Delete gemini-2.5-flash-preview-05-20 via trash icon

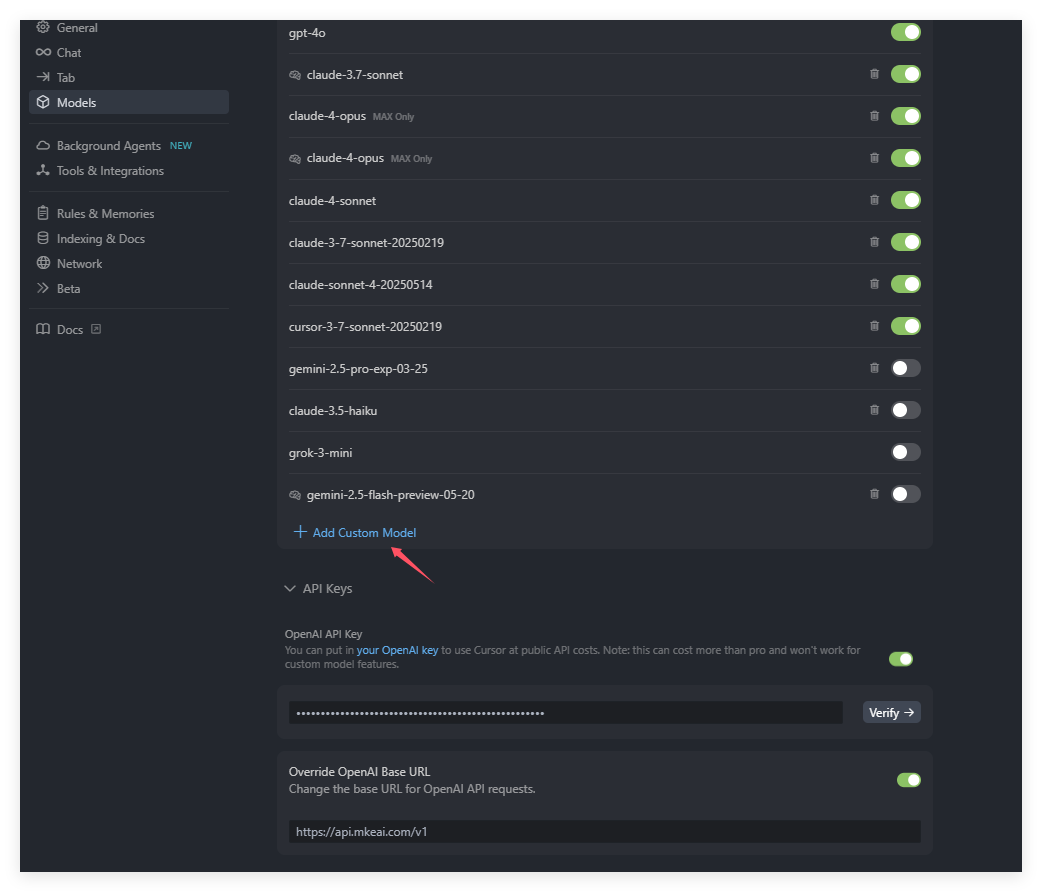click(x=875, y=494)
